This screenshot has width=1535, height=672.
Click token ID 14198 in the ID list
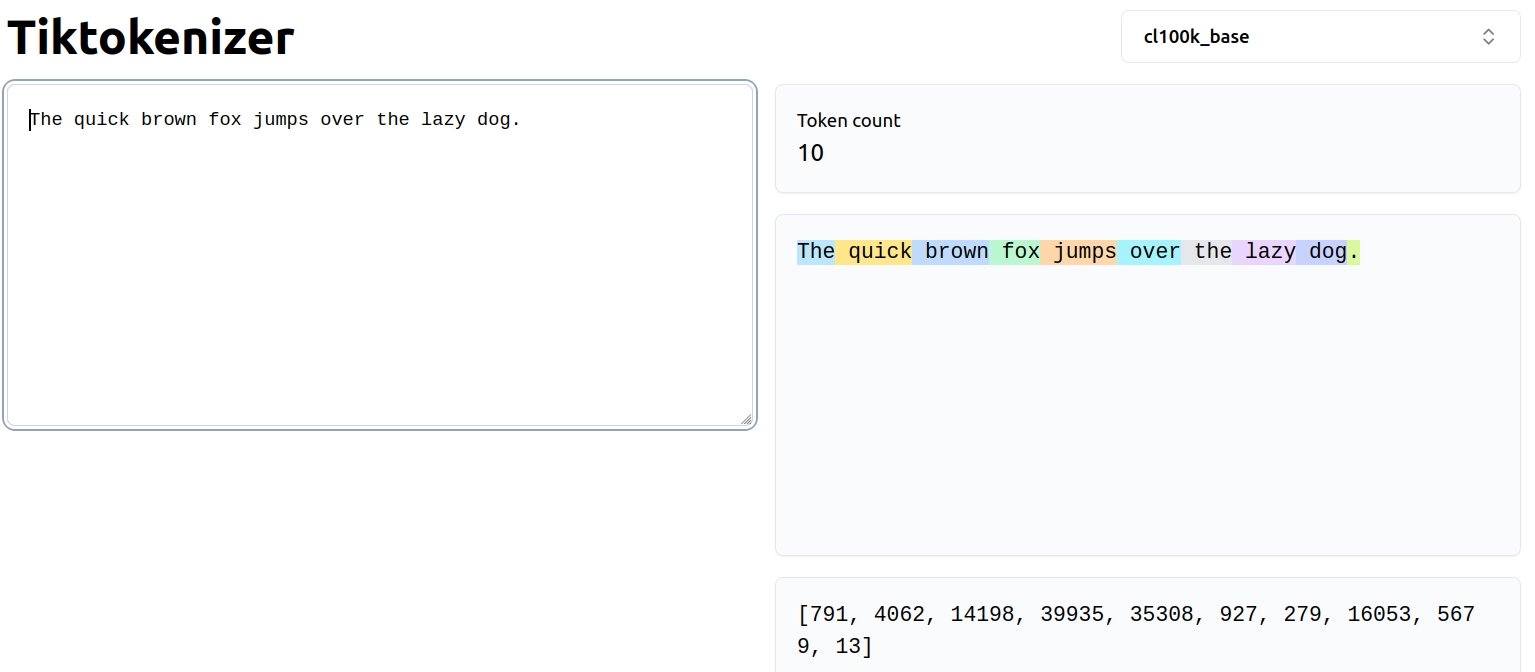tap(970, 614)
